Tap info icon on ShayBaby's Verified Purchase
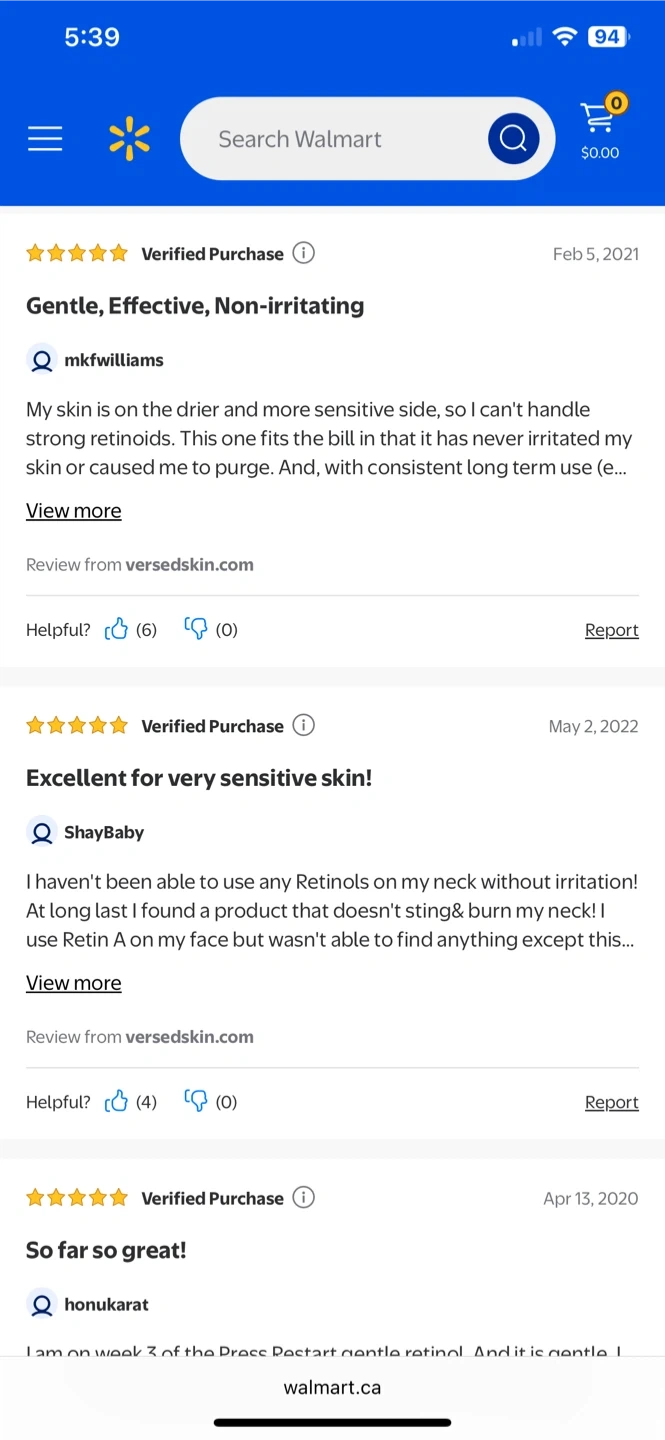Viewport: 665px width, 1440px height. 303,725
